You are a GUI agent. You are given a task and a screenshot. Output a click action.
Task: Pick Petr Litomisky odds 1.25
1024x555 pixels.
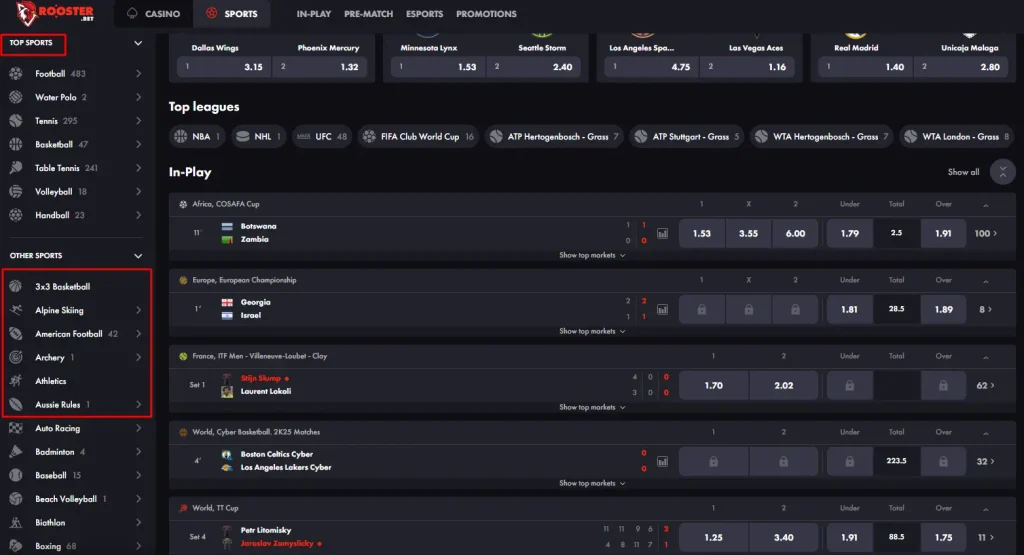(713, 537)
